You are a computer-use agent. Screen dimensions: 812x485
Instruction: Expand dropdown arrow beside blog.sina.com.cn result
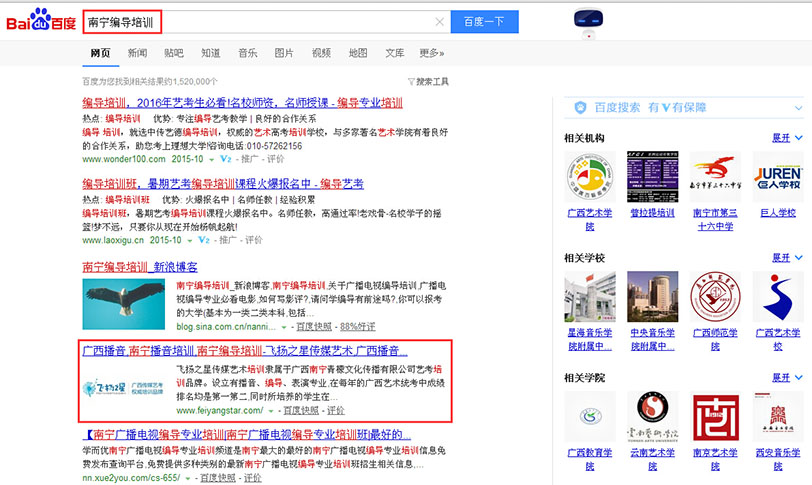click(284, 328)
